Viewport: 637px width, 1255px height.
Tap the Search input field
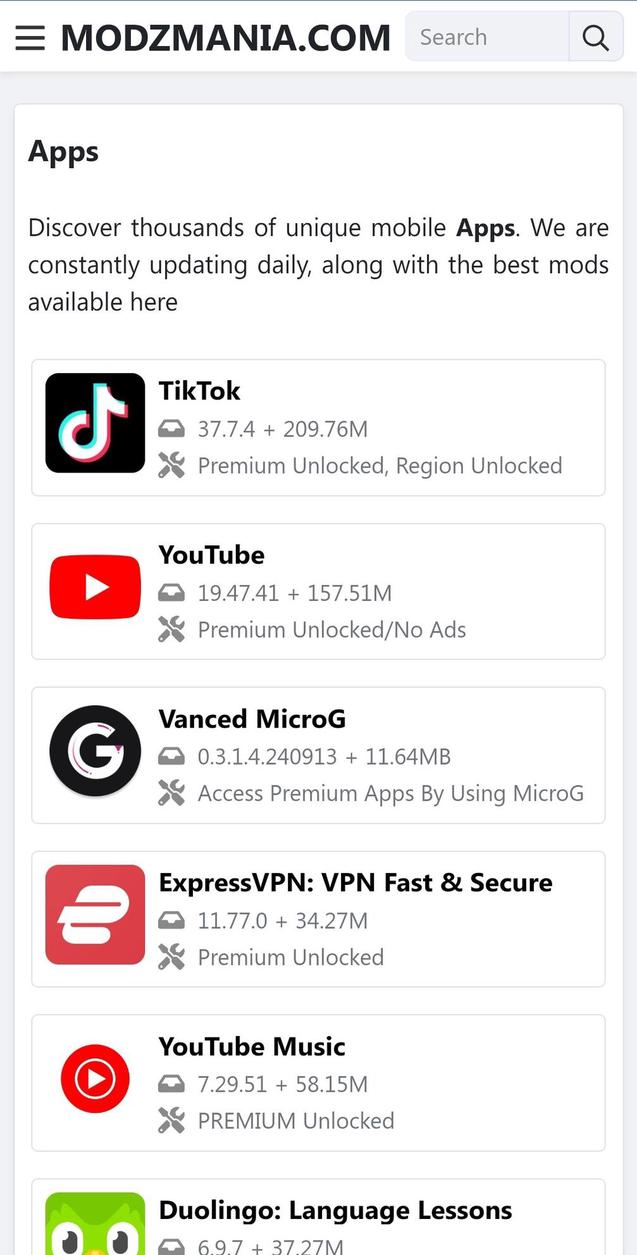pyautogui.click(x=486, y=37)
